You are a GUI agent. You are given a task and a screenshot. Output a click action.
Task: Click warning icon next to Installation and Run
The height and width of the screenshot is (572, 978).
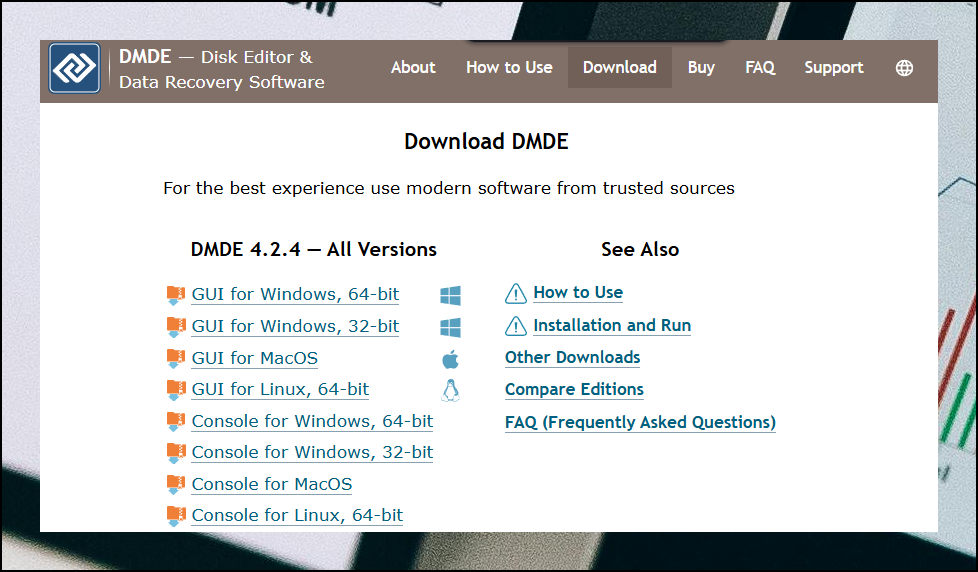pos(516,326)
